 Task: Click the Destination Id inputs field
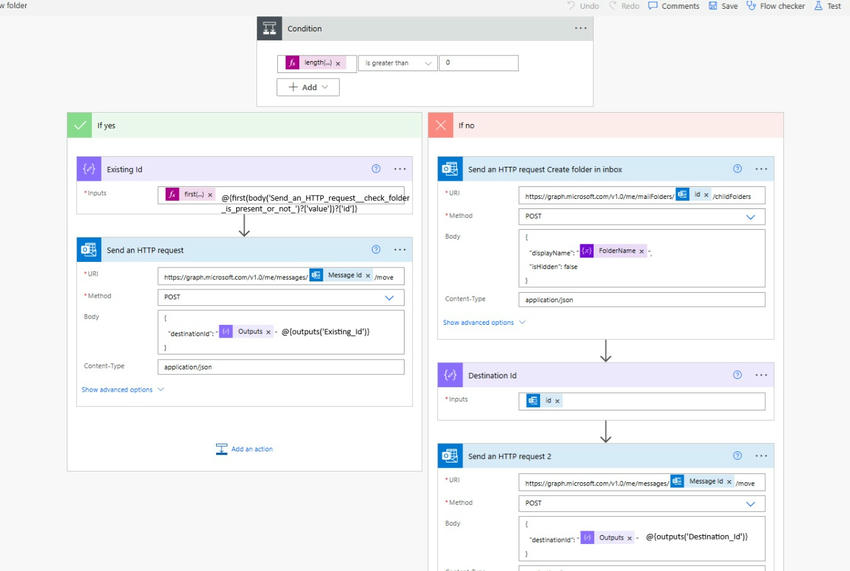click(x=642, y=401)
